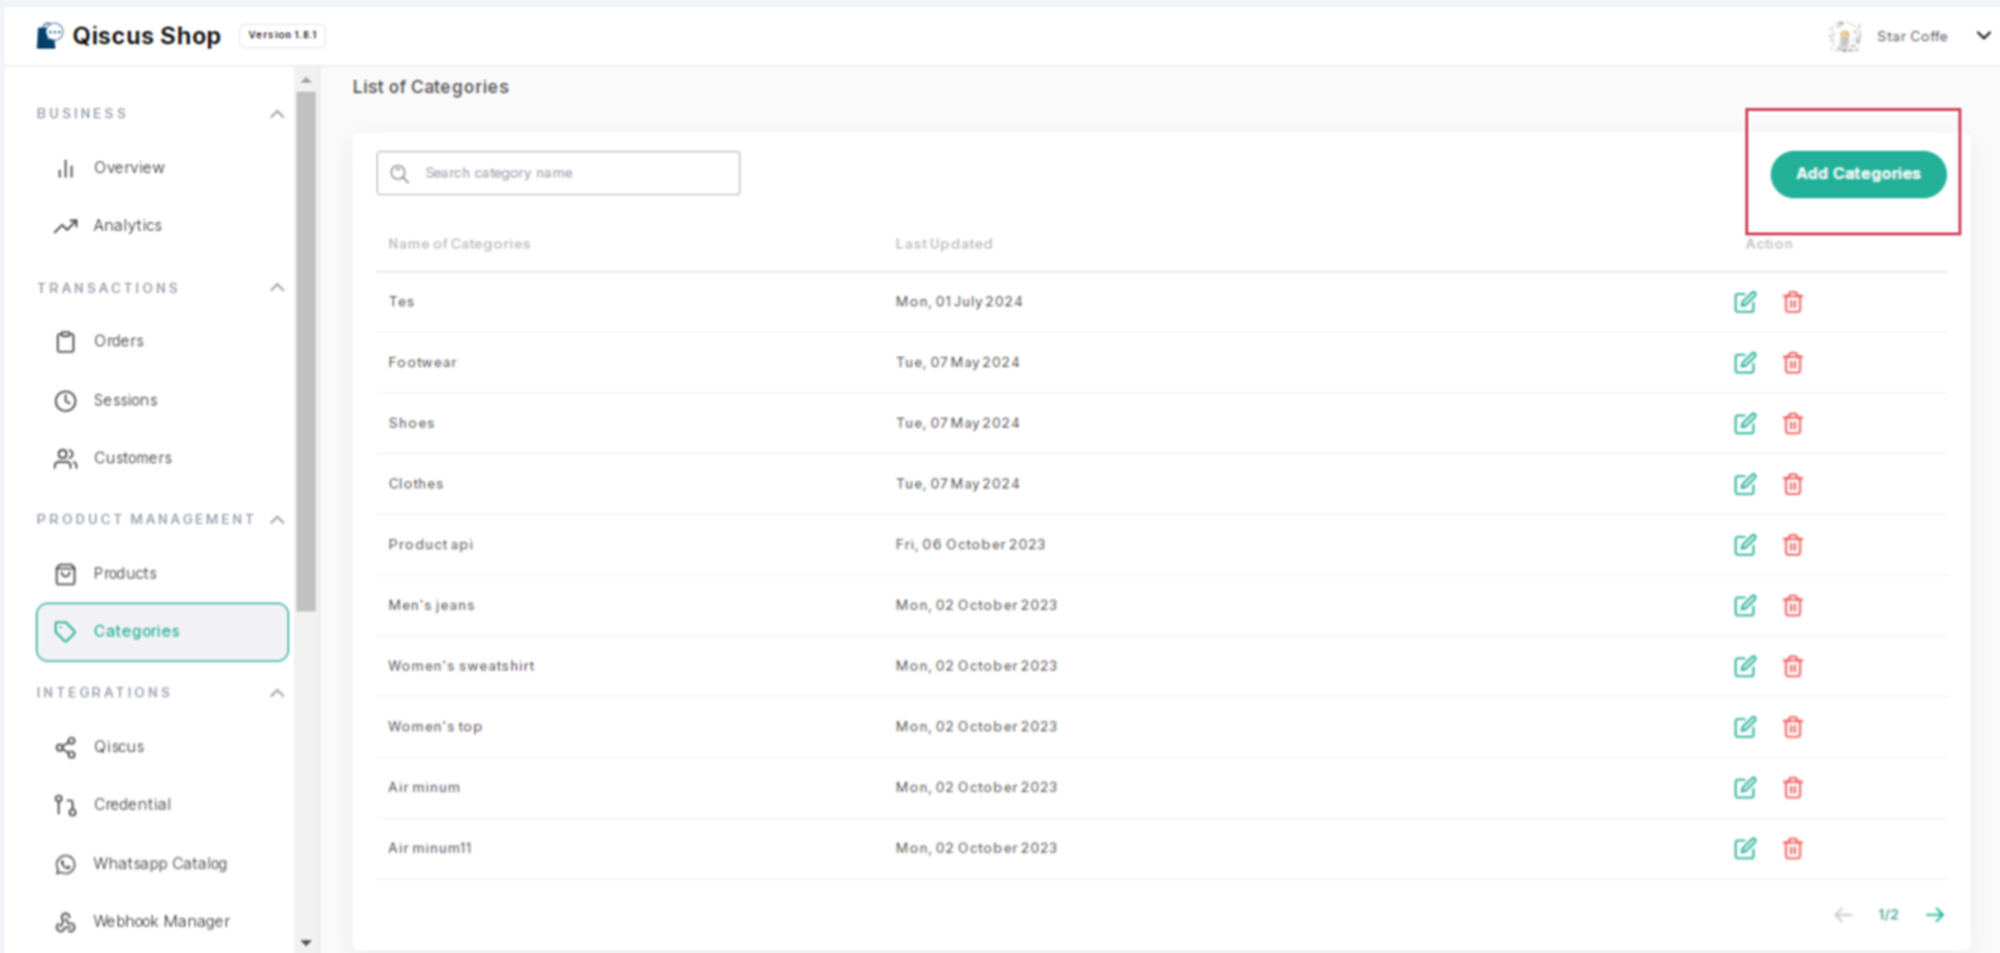The image size is (2000, 953).
Task: Edit the Tes category
Action: pyautogui.click(x=1745, y=302)
